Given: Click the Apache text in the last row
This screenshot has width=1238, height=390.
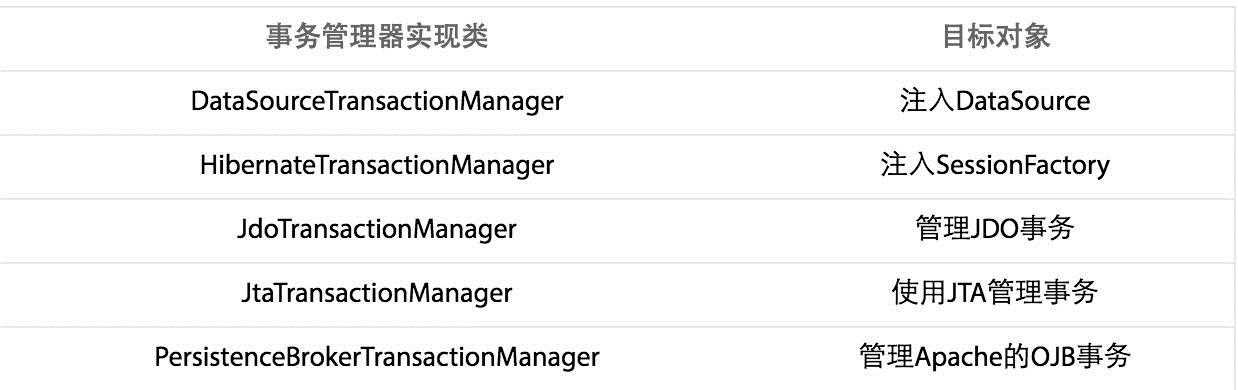Looking at the screenshot, I should coord(959,357).
